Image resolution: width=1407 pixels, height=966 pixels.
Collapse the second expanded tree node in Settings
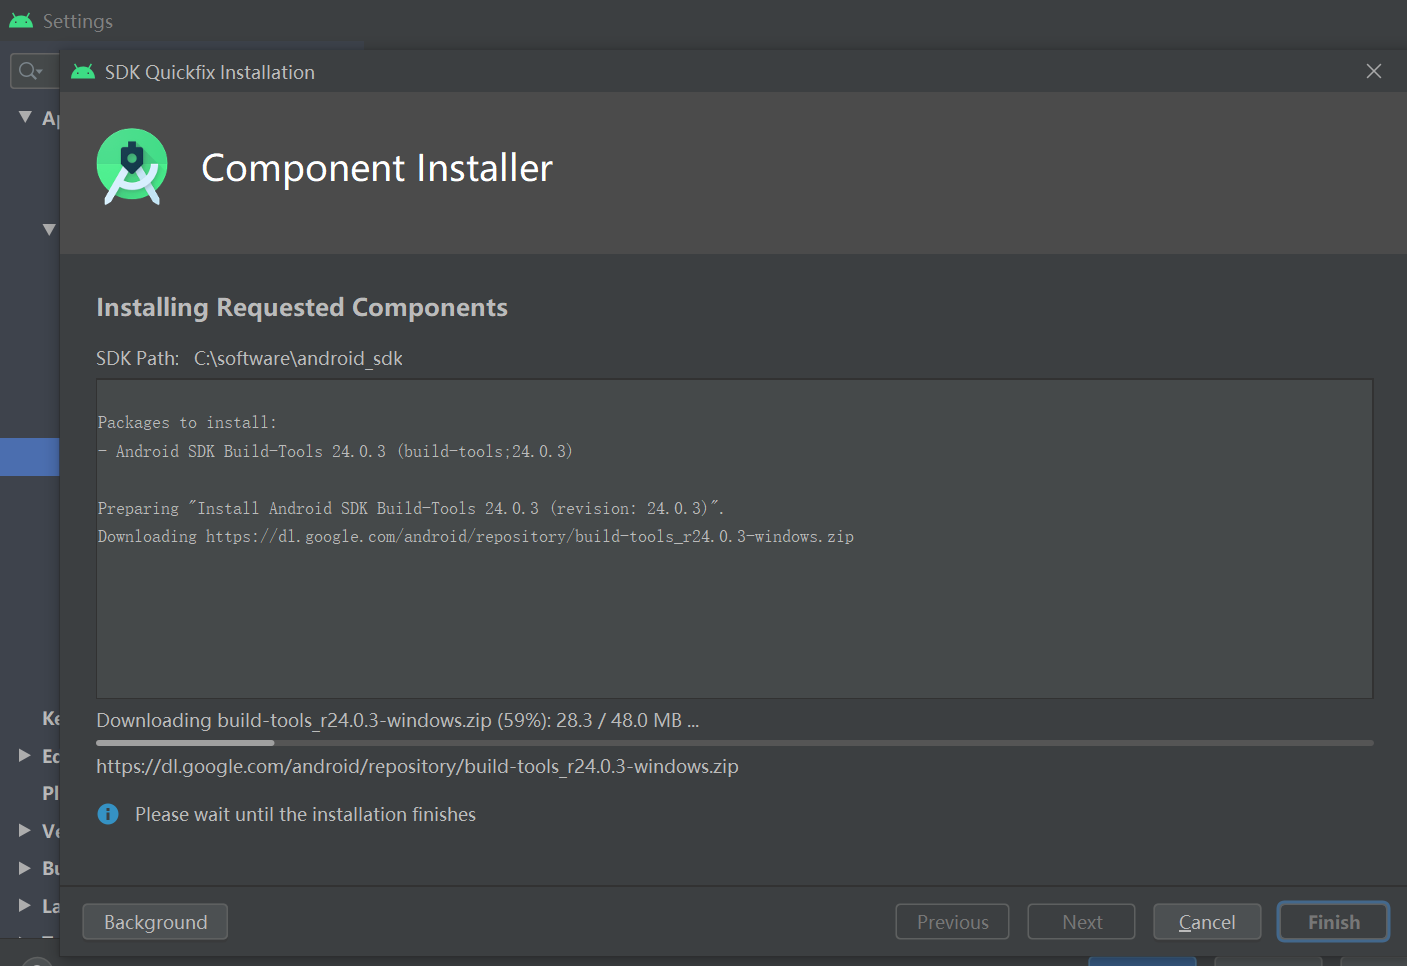49,229
